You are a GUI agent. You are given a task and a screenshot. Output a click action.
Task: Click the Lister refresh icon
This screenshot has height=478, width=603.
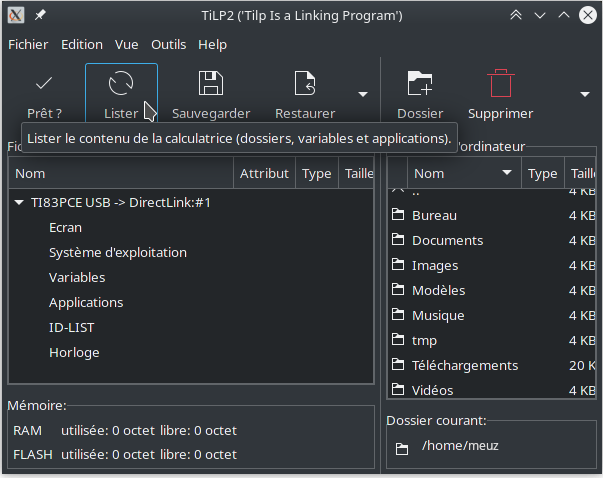point(121,83)
